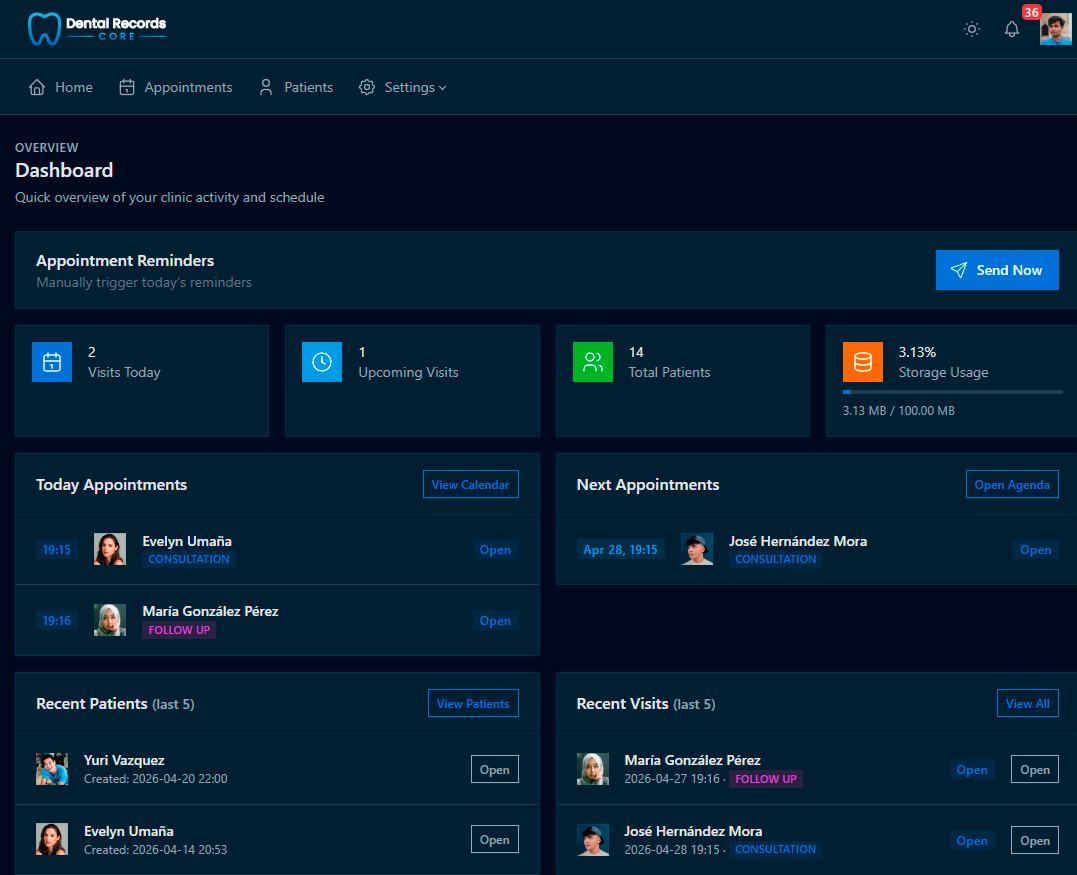Click Evelyn Umaña's photo in Today Appointments
The width and height of the screenshot is (1077, 875).
[110, 549]
